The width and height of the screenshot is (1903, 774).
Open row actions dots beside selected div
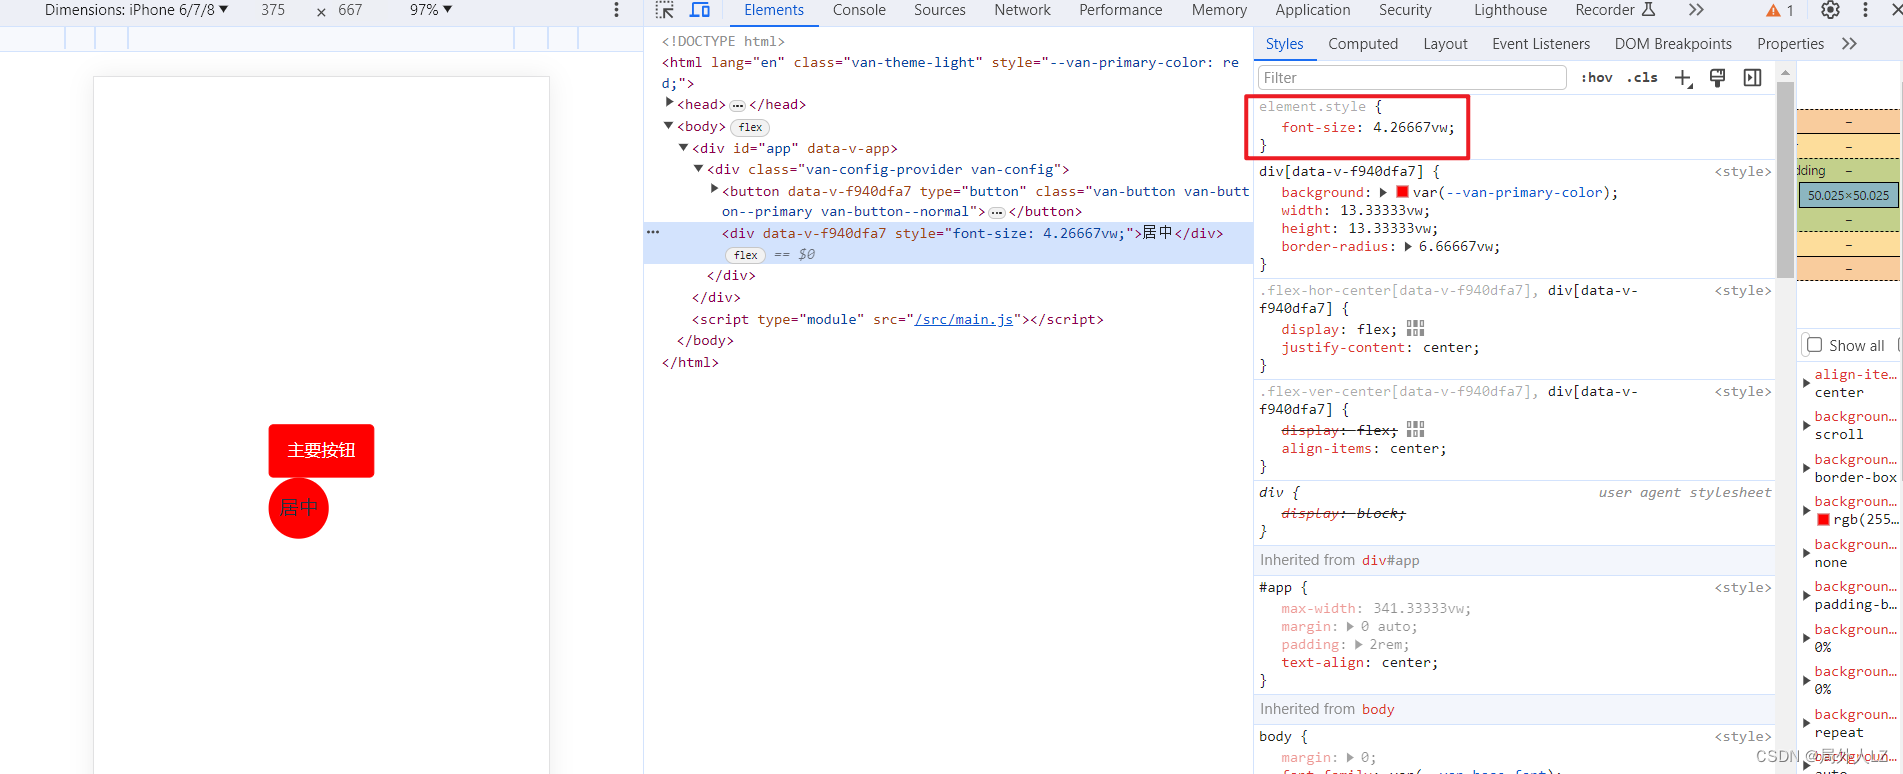tap(653, 232)
